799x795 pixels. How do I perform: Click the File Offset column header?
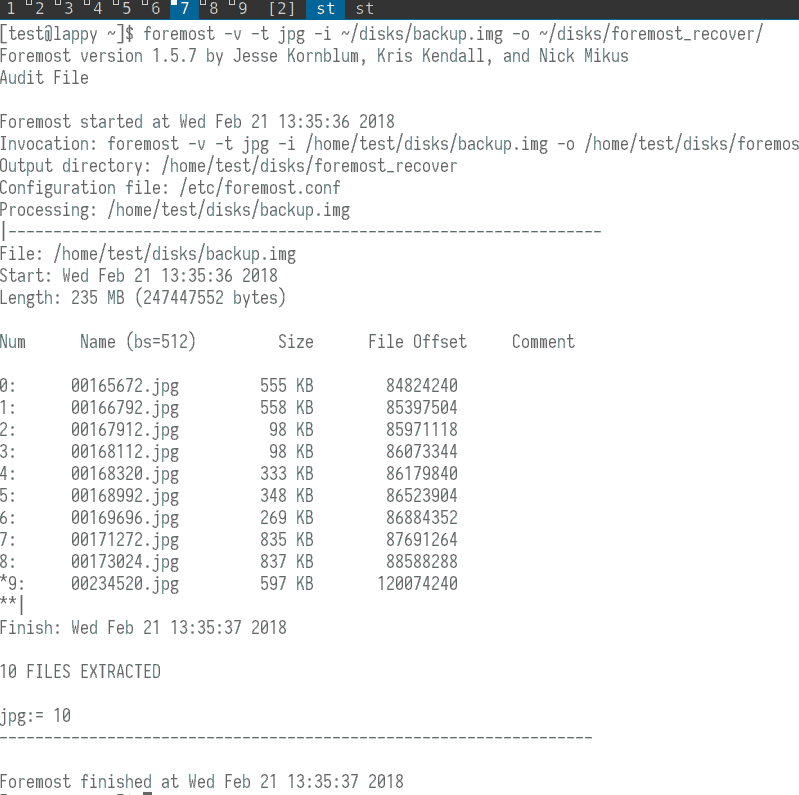(417, 342)
